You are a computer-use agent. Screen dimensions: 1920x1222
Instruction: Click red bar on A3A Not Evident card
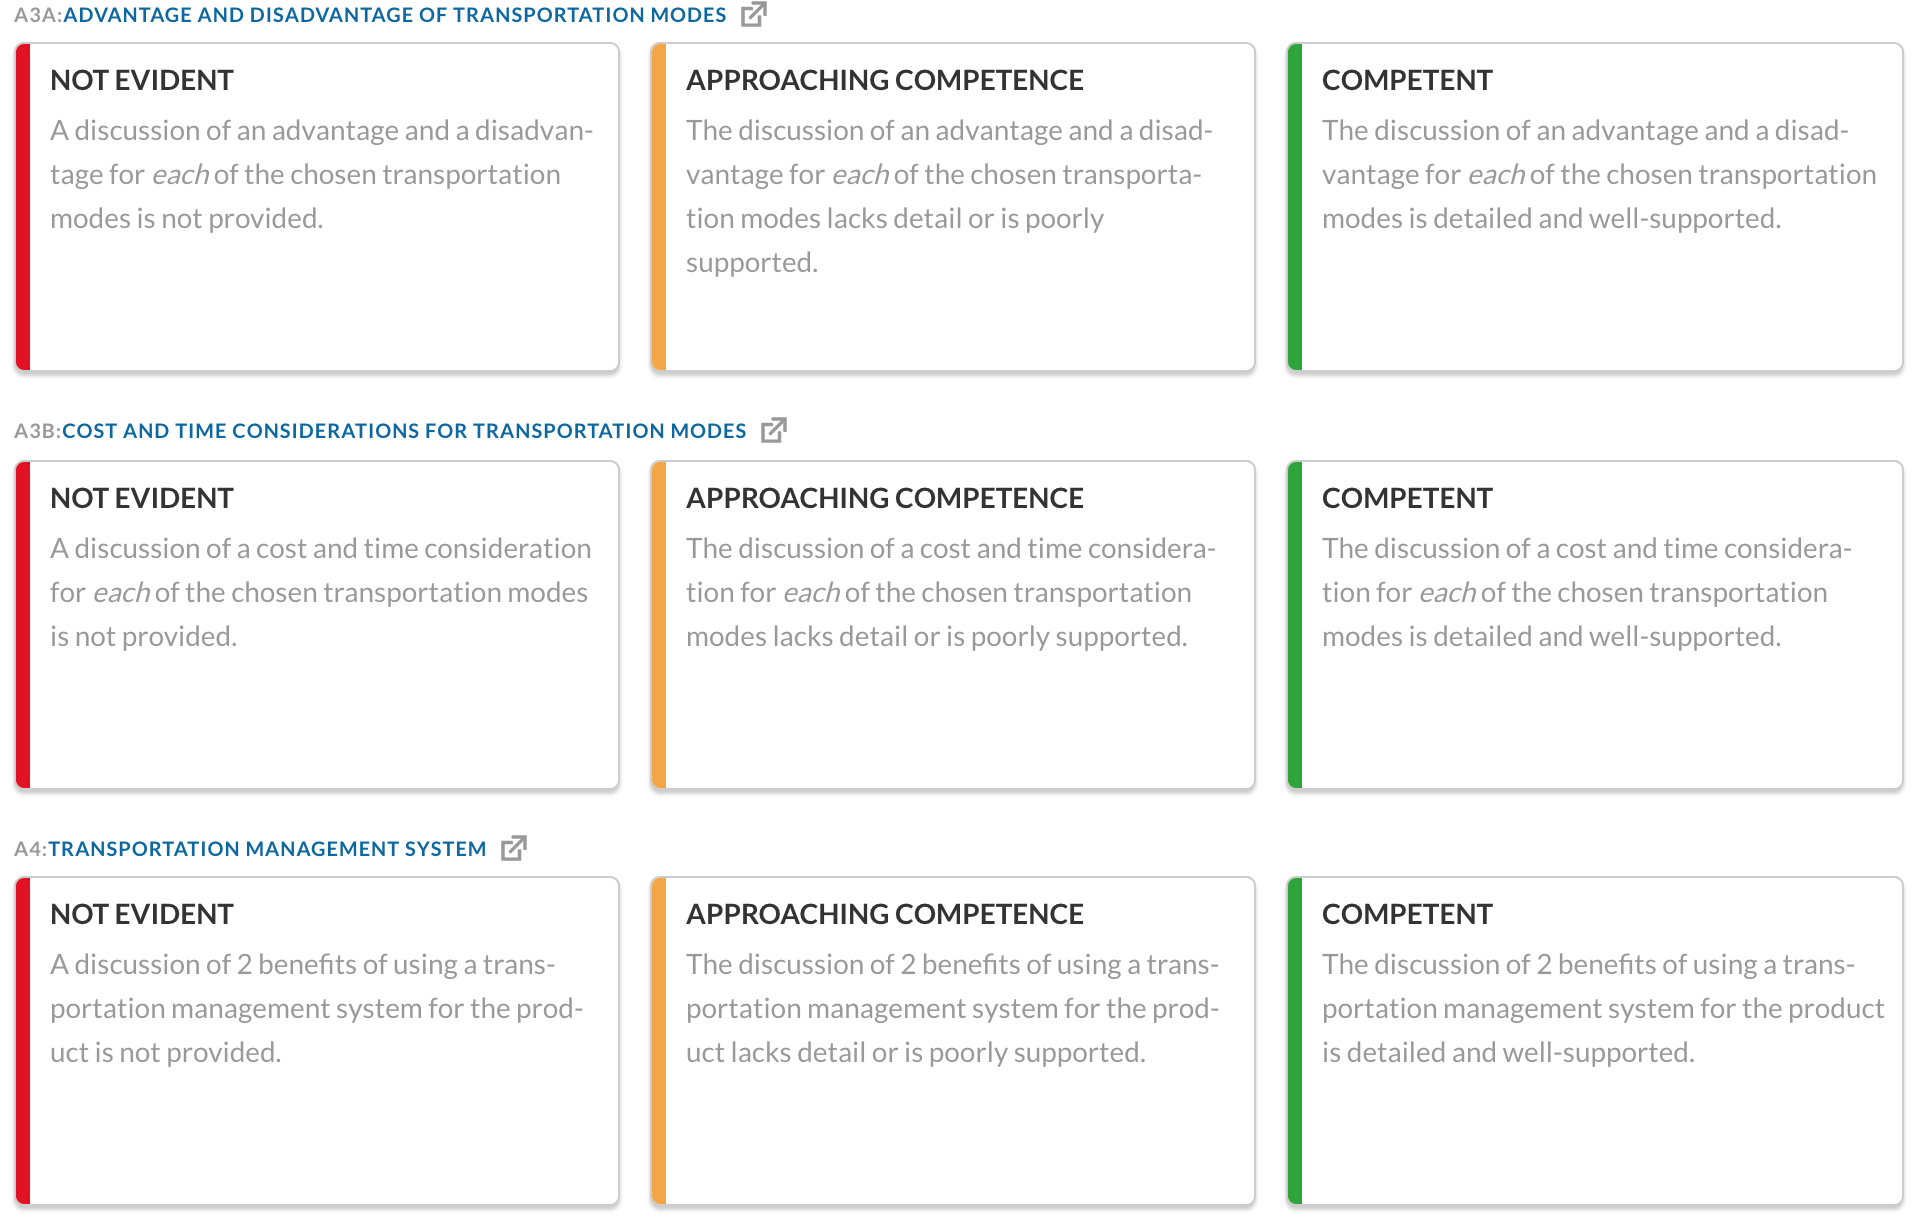(23, 207)
